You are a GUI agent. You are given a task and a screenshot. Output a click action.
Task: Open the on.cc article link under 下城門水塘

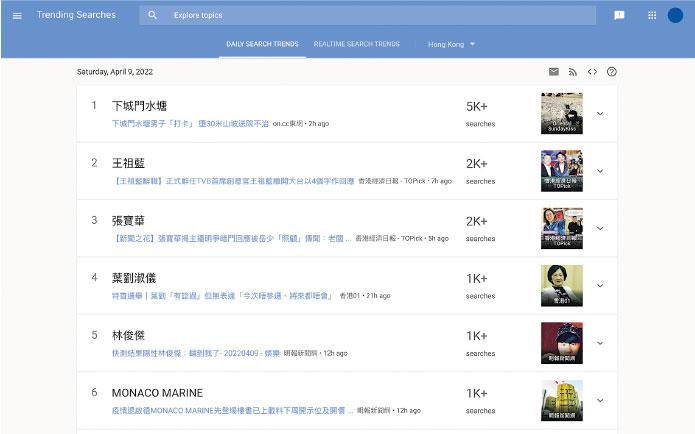coord(190,124)
